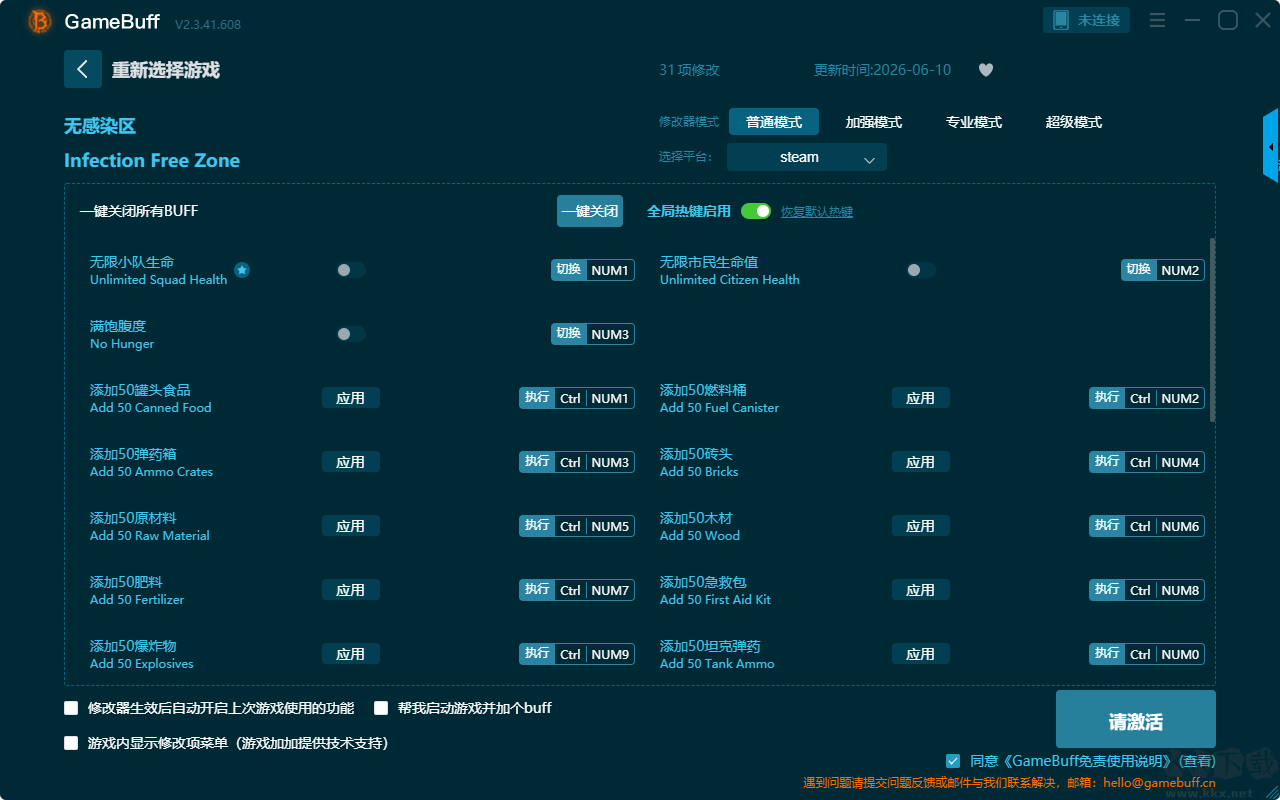
Task: Switch to 专业模式 mode tab
Action: [974, 122]
